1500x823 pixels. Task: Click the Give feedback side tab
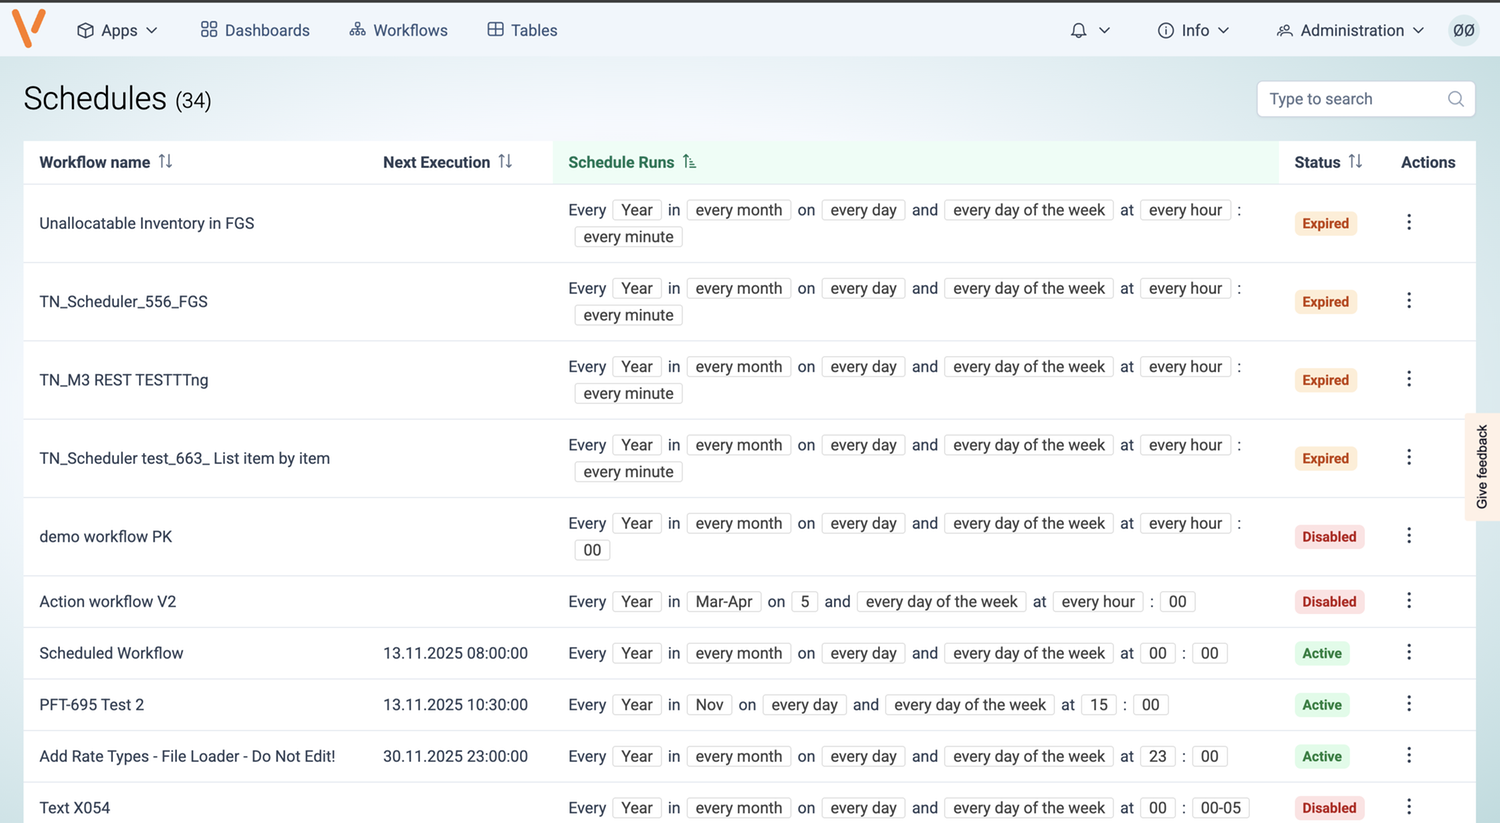(x=1482, y=467)
